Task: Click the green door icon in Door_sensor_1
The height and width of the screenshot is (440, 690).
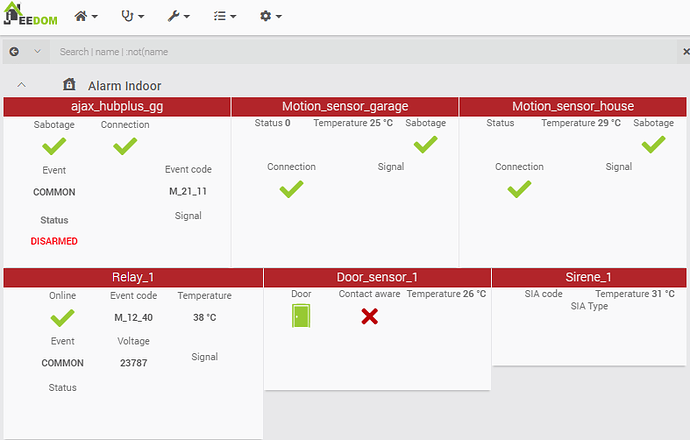Action: click(301, 316)
